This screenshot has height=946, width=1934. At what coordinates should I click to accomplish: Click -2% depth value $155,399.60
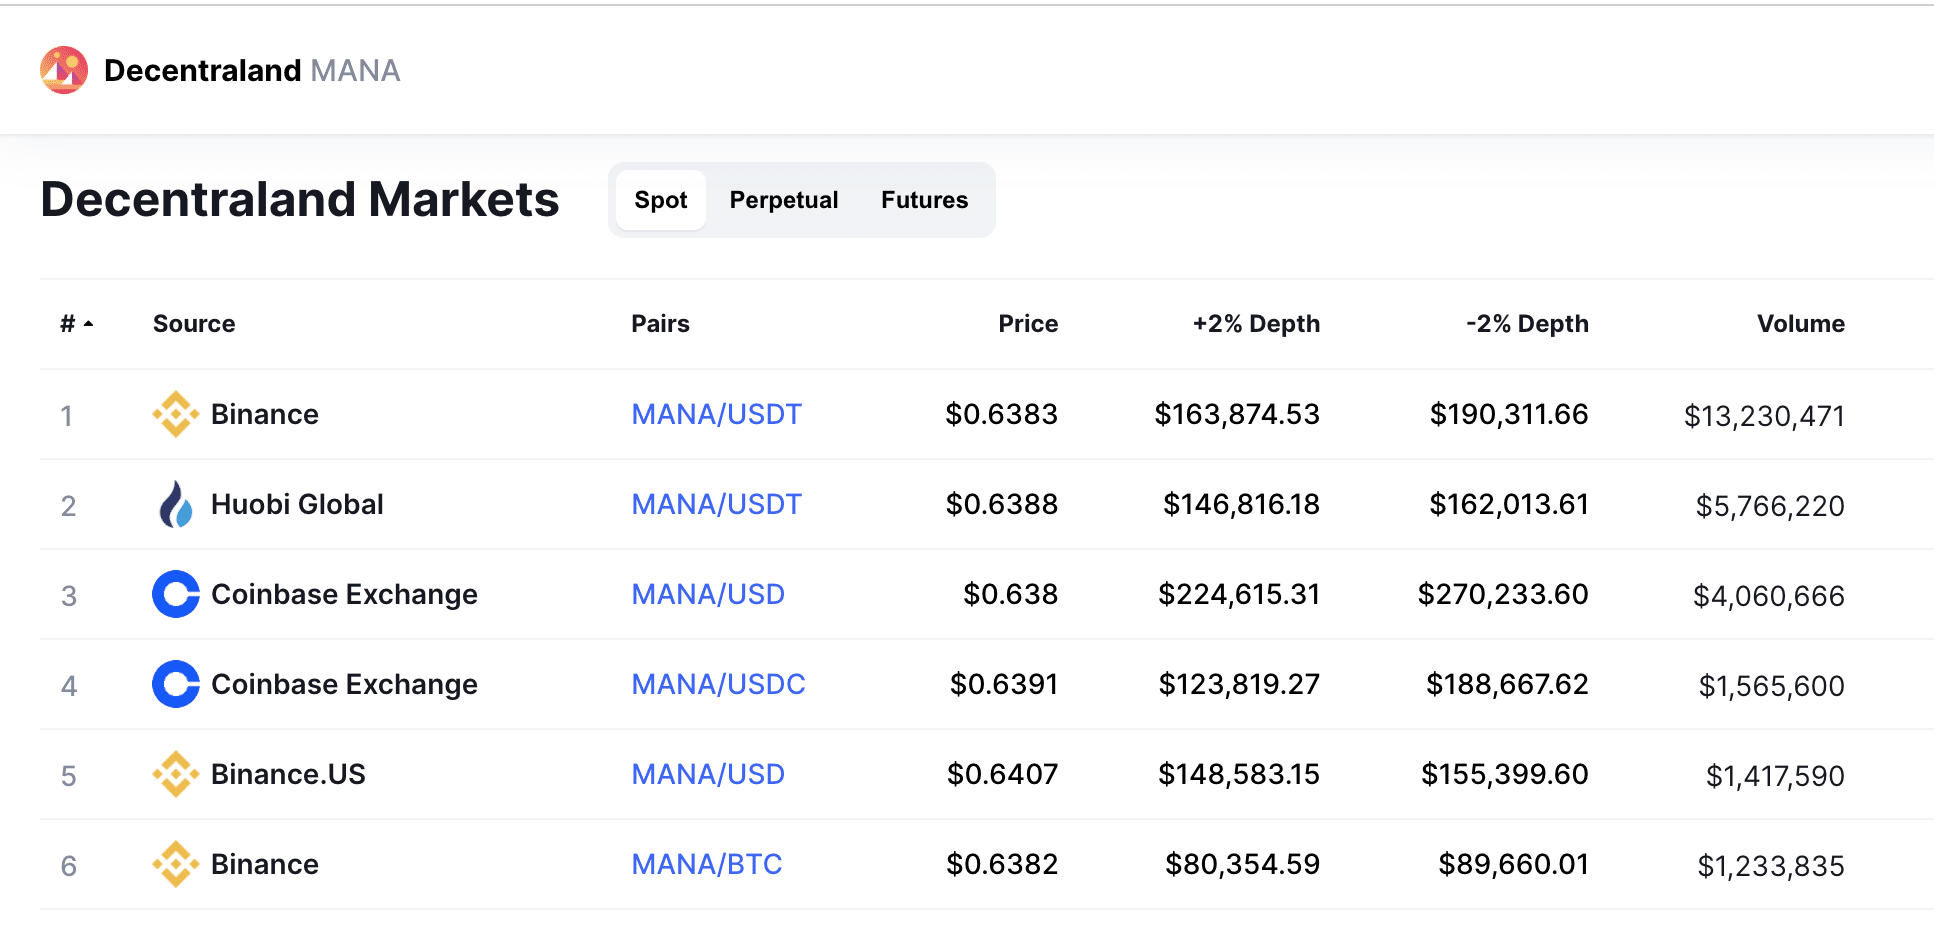tap(1505, 774)
